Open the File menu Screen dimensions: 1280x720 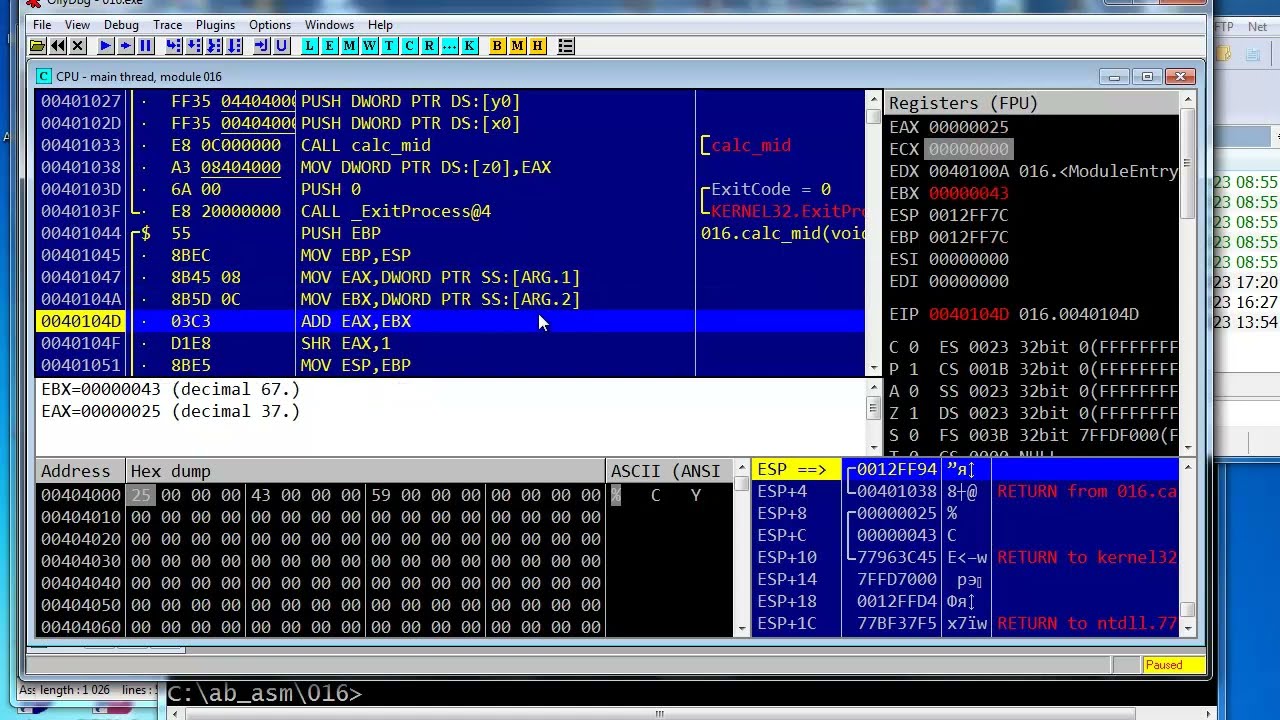[42, 25]
